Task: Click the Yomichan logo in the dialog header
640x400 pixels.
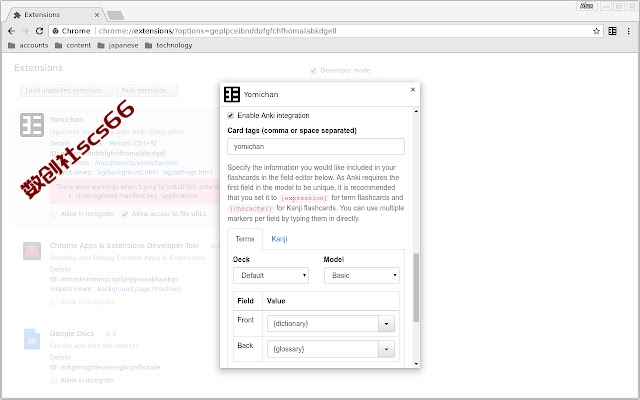Action: [x=232, y=94]
